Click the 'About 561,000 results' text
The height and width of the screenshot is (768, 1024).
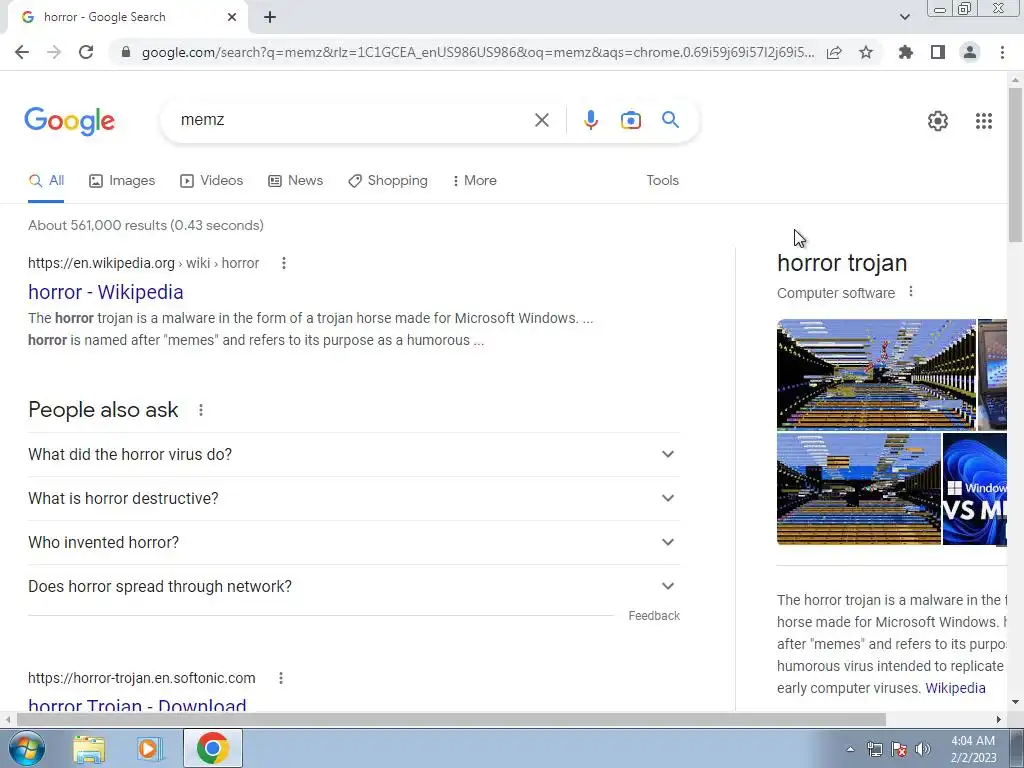pos(146,225)
